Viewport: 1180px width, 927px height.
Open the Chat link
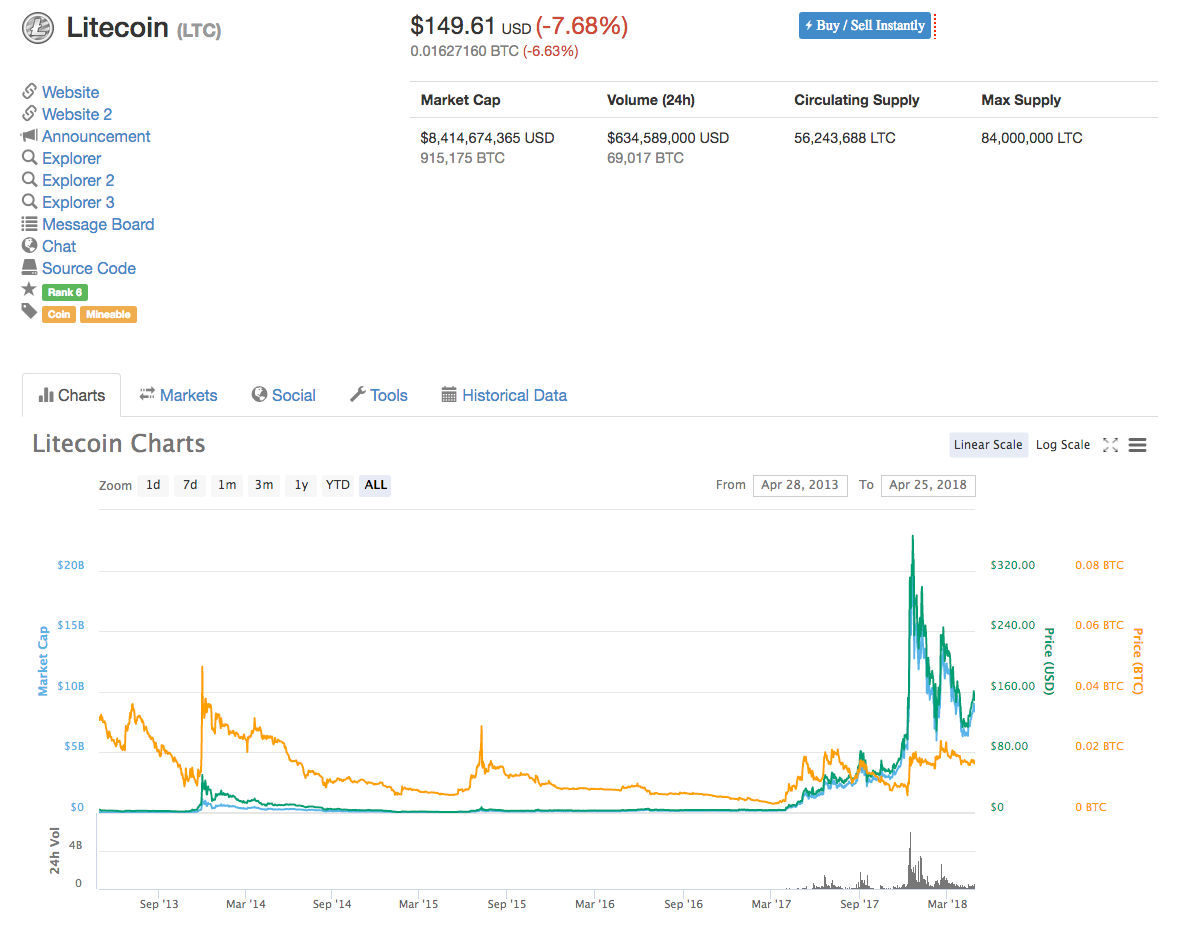click(x=59, y=246)
